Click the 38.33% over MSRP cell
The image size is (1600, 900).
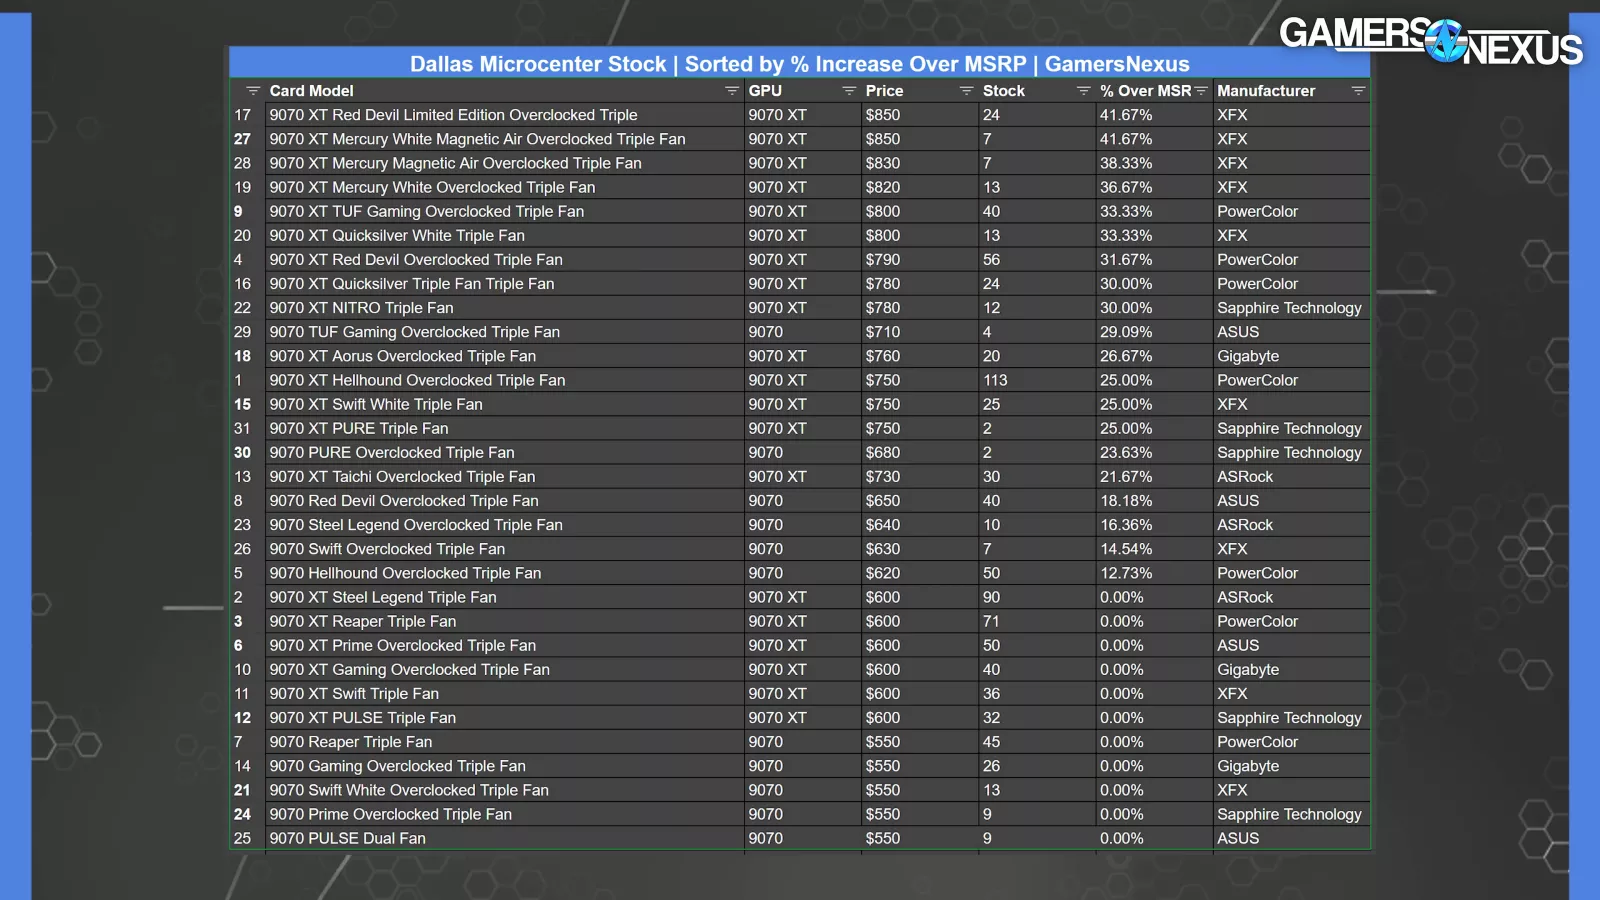pos(1126,163)
